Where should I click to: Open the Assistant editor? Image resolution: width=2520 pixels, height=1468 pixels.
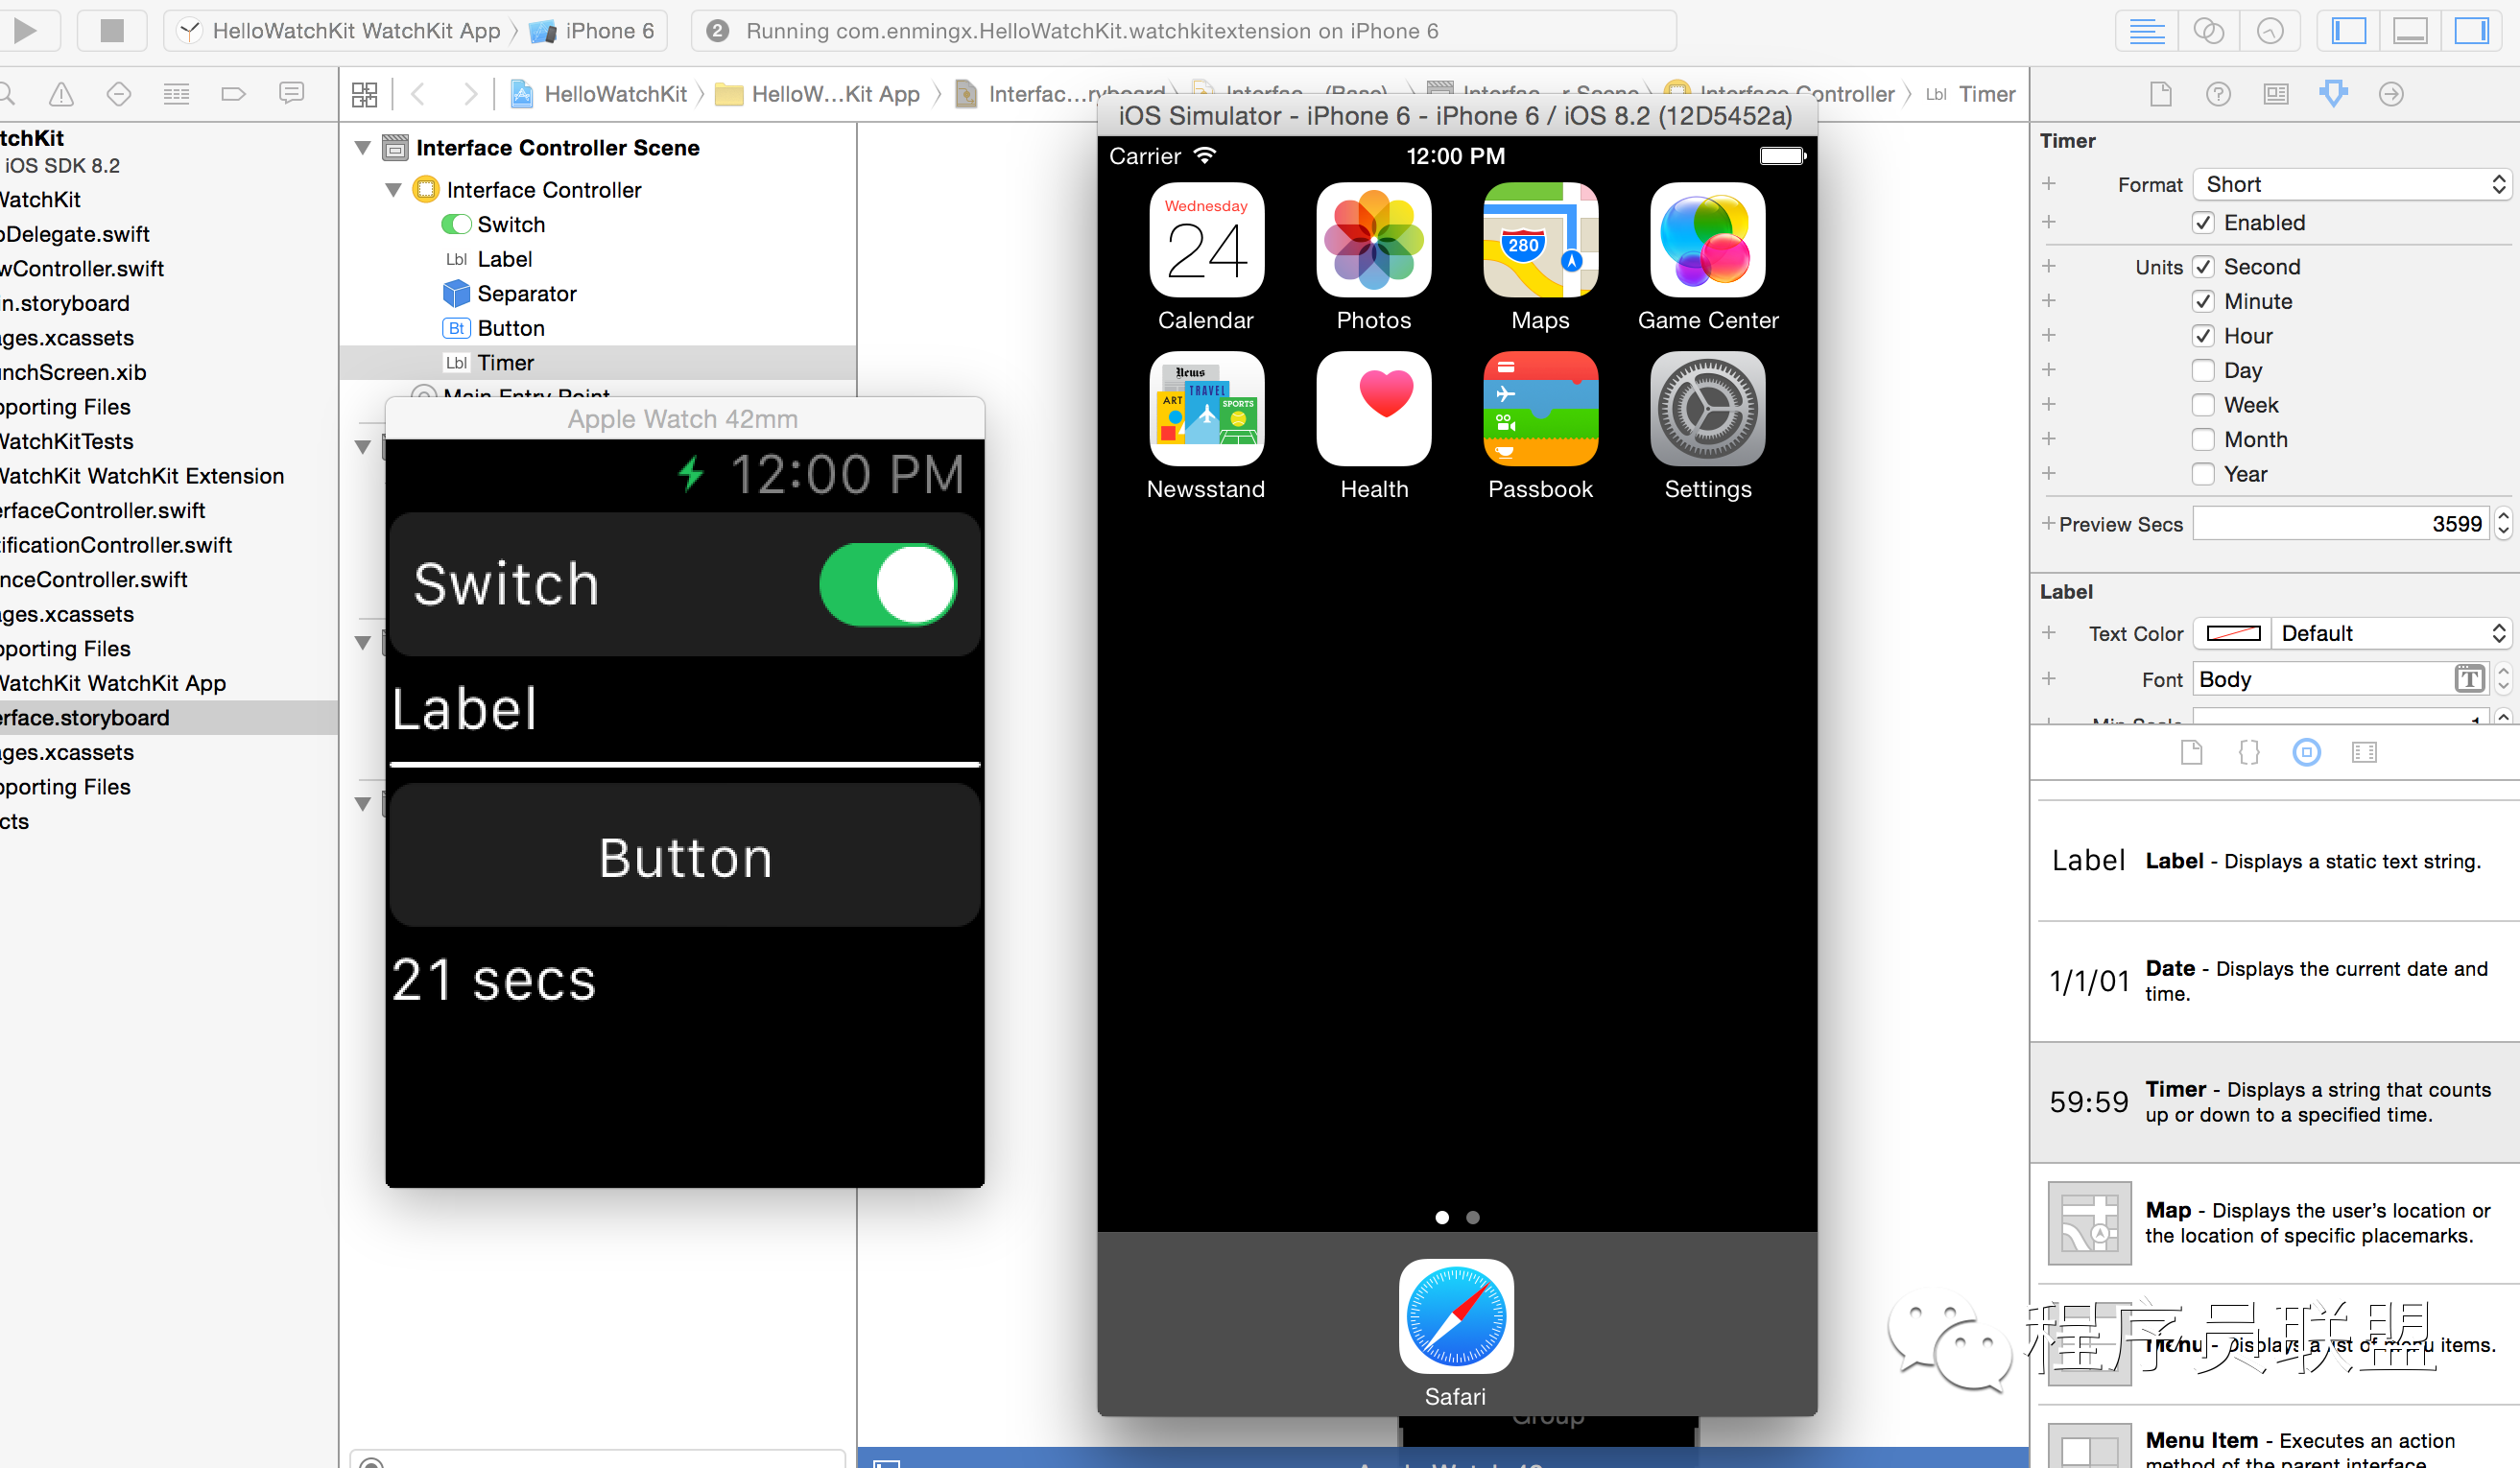2208,31
